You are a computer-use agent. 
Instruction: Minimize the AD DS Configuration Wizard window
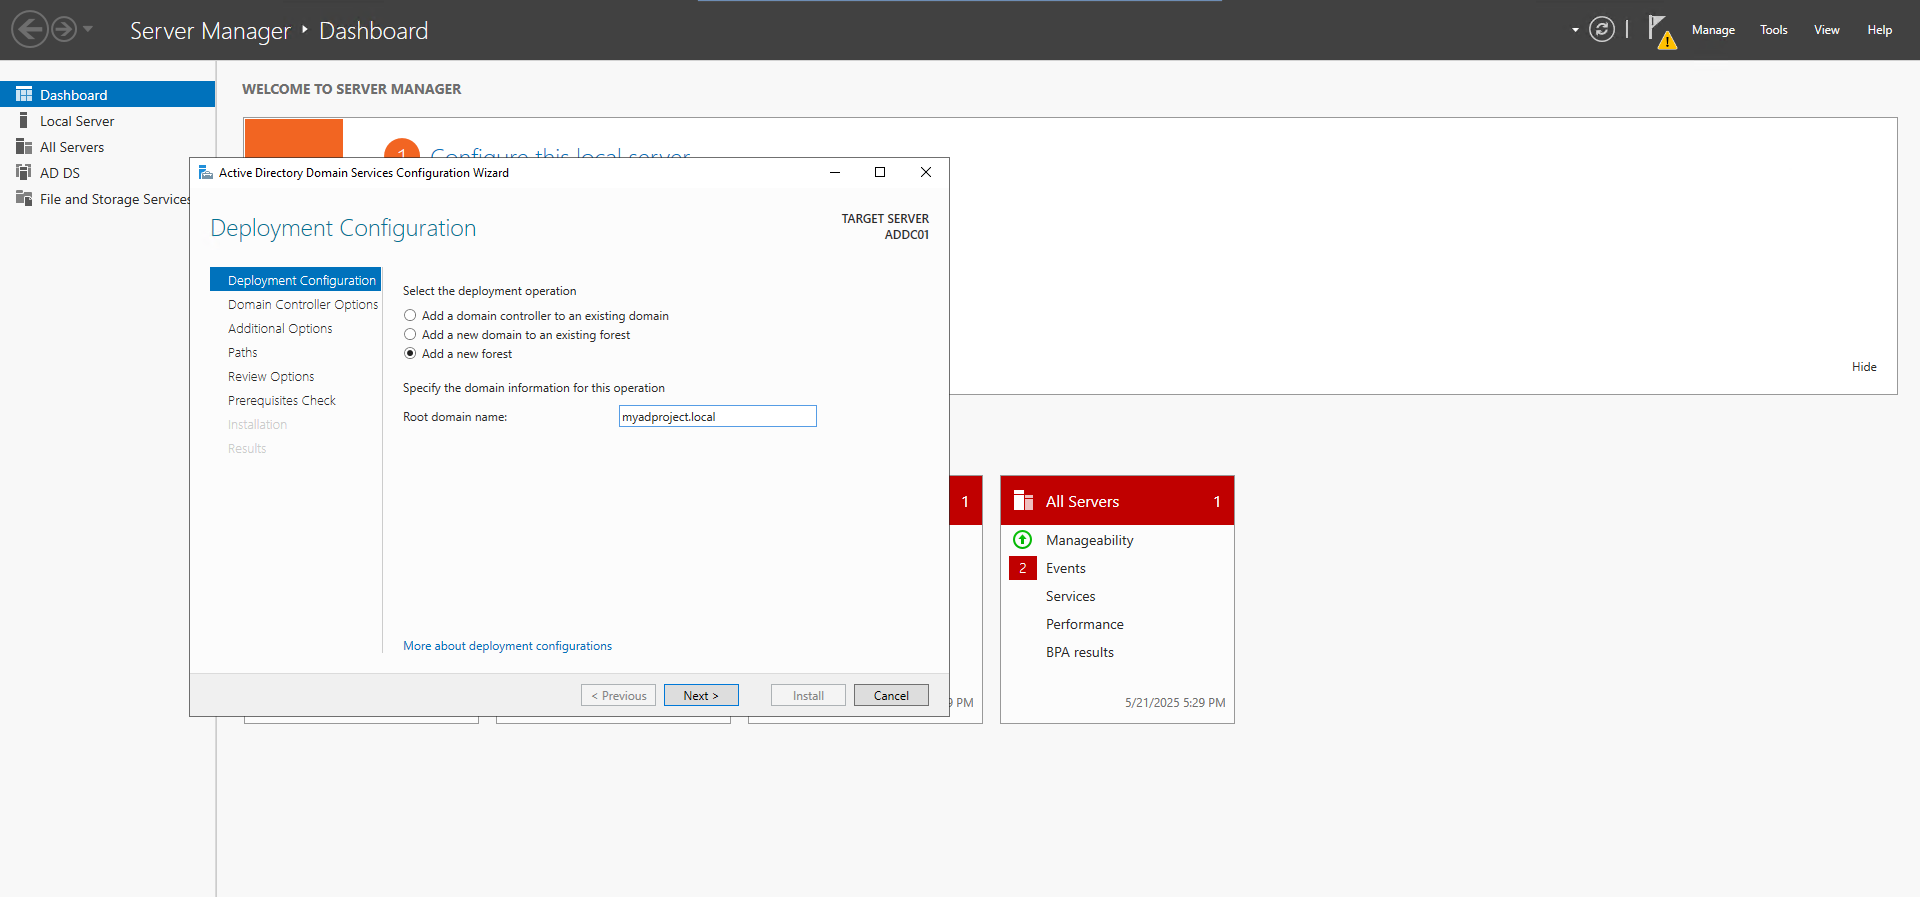[x=835, y=172]
